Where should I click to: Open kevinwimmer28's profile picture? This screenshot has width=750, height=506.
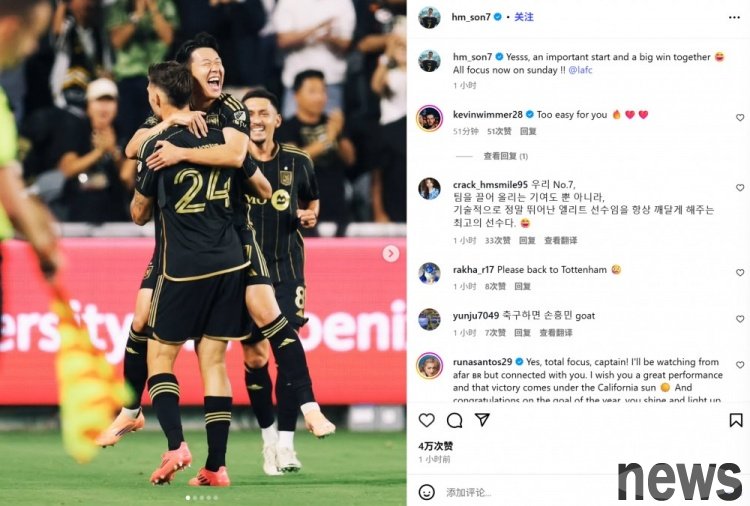(x=430, y=118)
